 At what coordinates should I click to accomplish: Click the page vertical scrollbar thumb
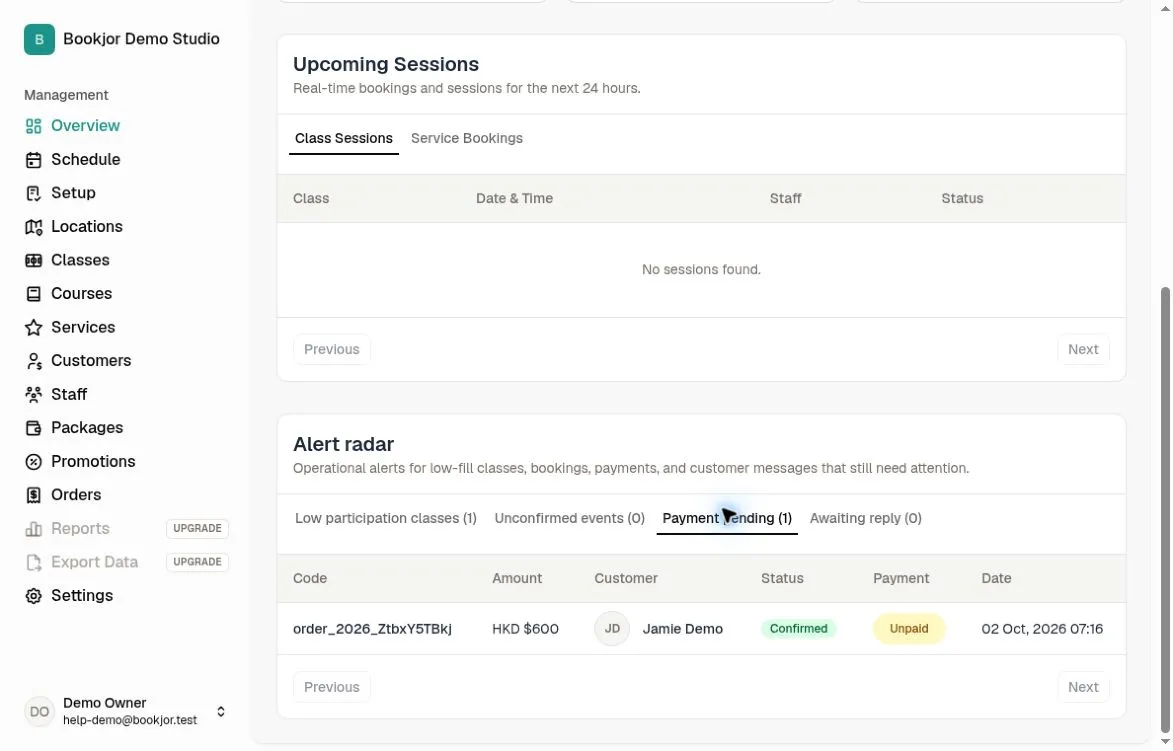coord(1164,509)
